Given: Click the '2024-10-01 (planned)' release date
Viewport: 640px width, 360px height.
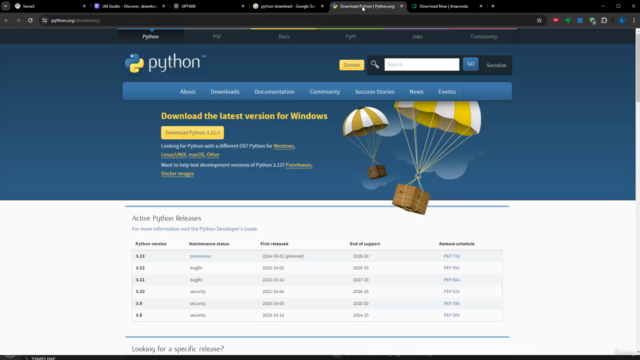Looking at the screenshot, I should point(283,256).
